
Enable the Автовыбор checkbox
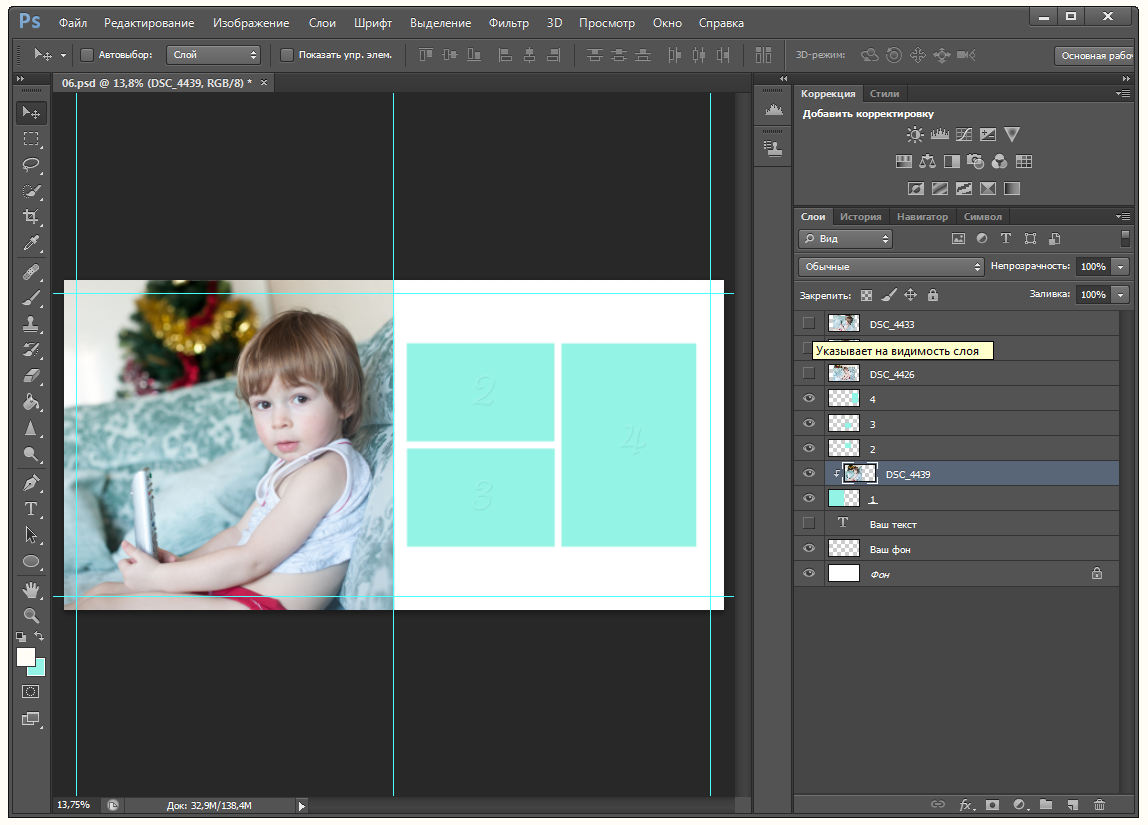86,55
